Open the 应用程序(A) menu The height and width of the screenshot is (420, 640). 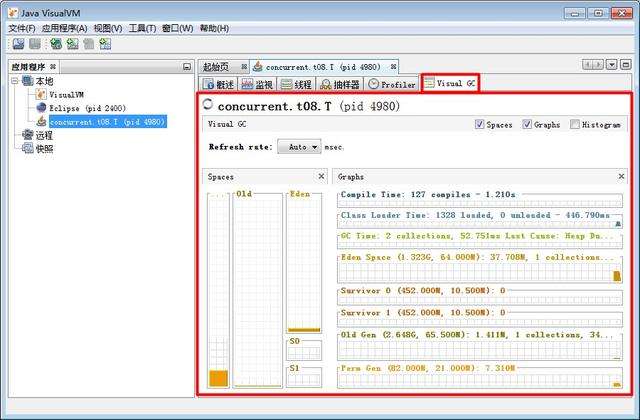[64, 29]
